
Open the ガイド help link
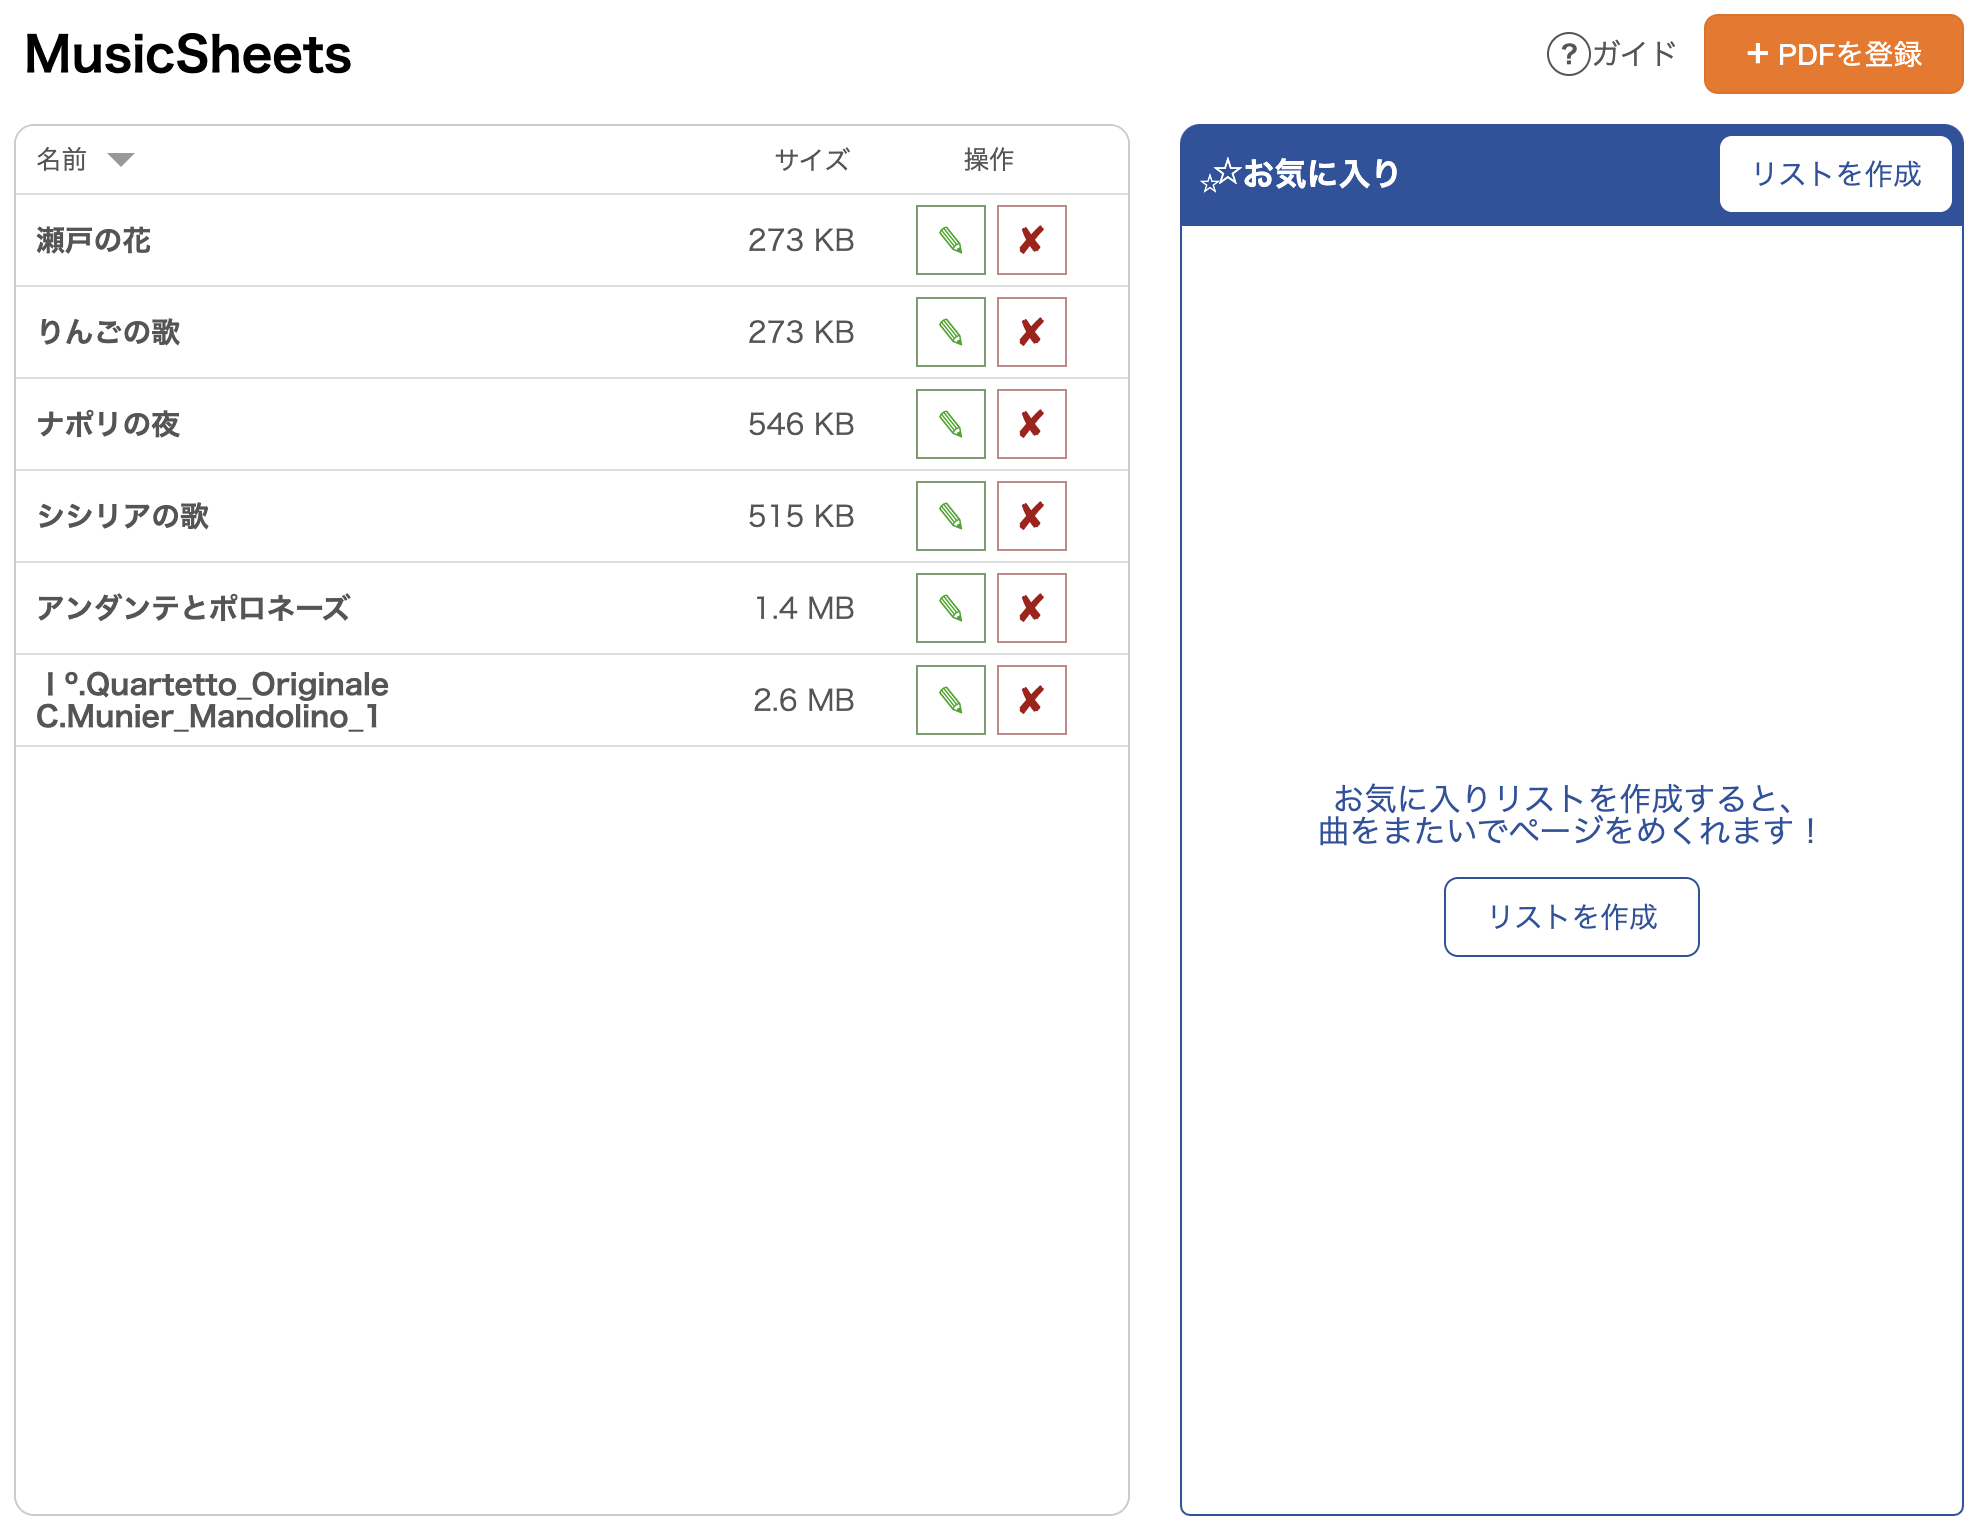tap(1611, 54)
